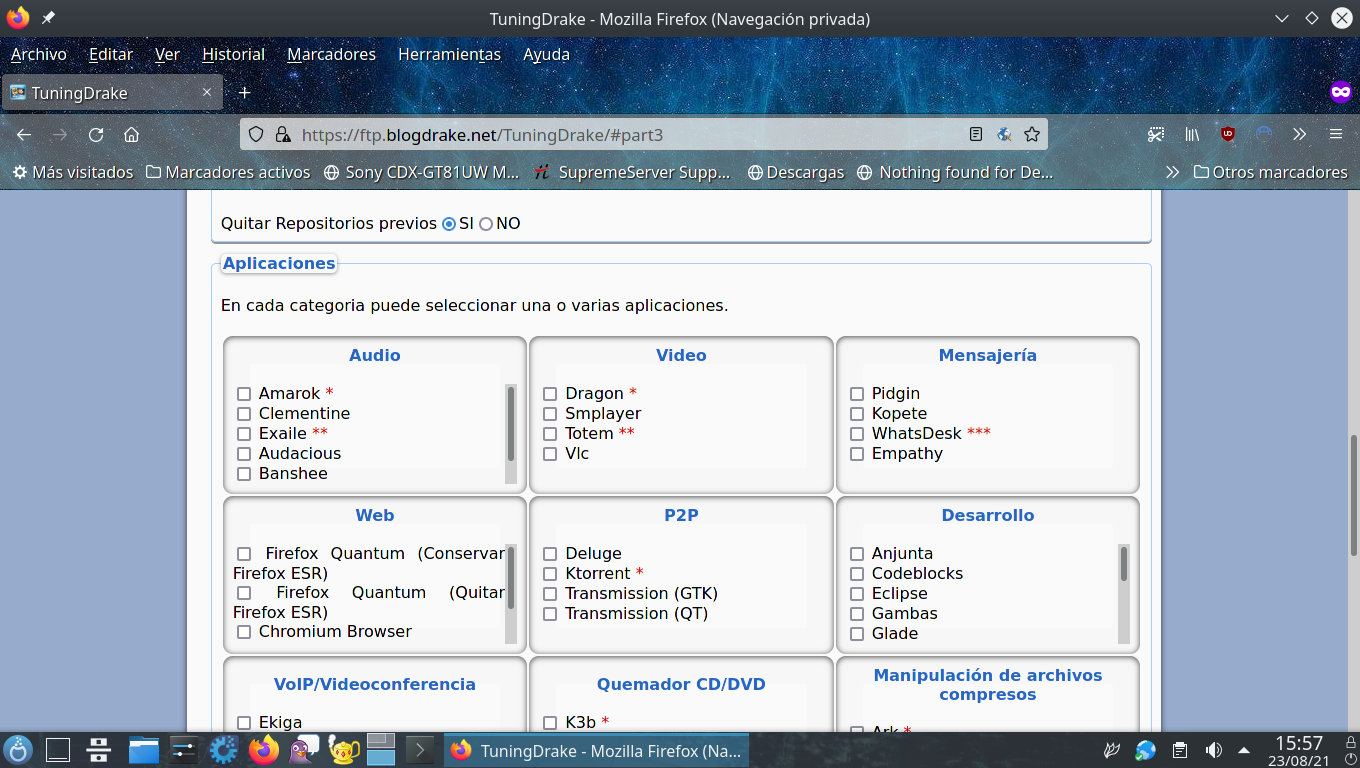Launch system settings sliders icon in taskbar
Image resolution: width=1360 pixels, height=768 pixels.
tap(184, 750)
